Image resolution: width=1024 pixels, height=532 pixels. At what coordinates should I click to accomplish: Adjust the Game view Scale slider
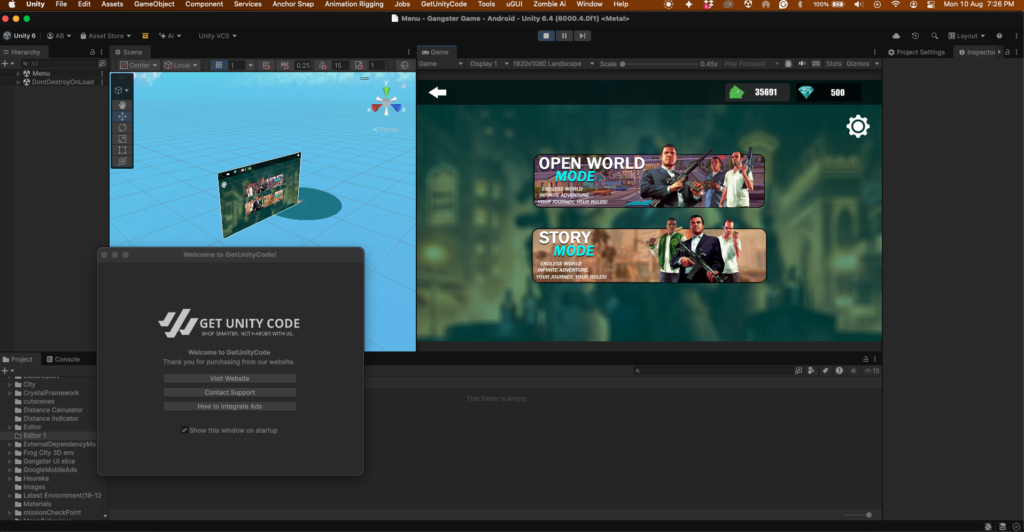[x=658, y=64]
